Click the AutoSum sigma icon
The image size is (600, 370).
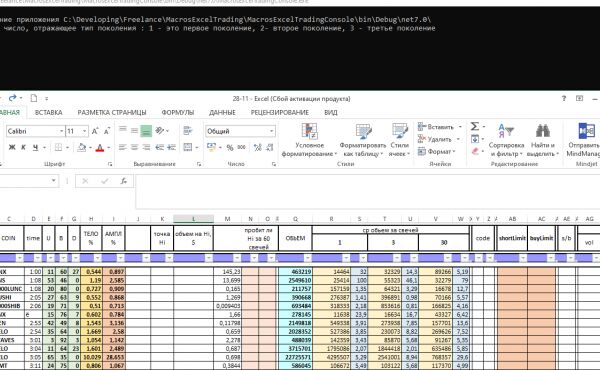click(474, 127)
